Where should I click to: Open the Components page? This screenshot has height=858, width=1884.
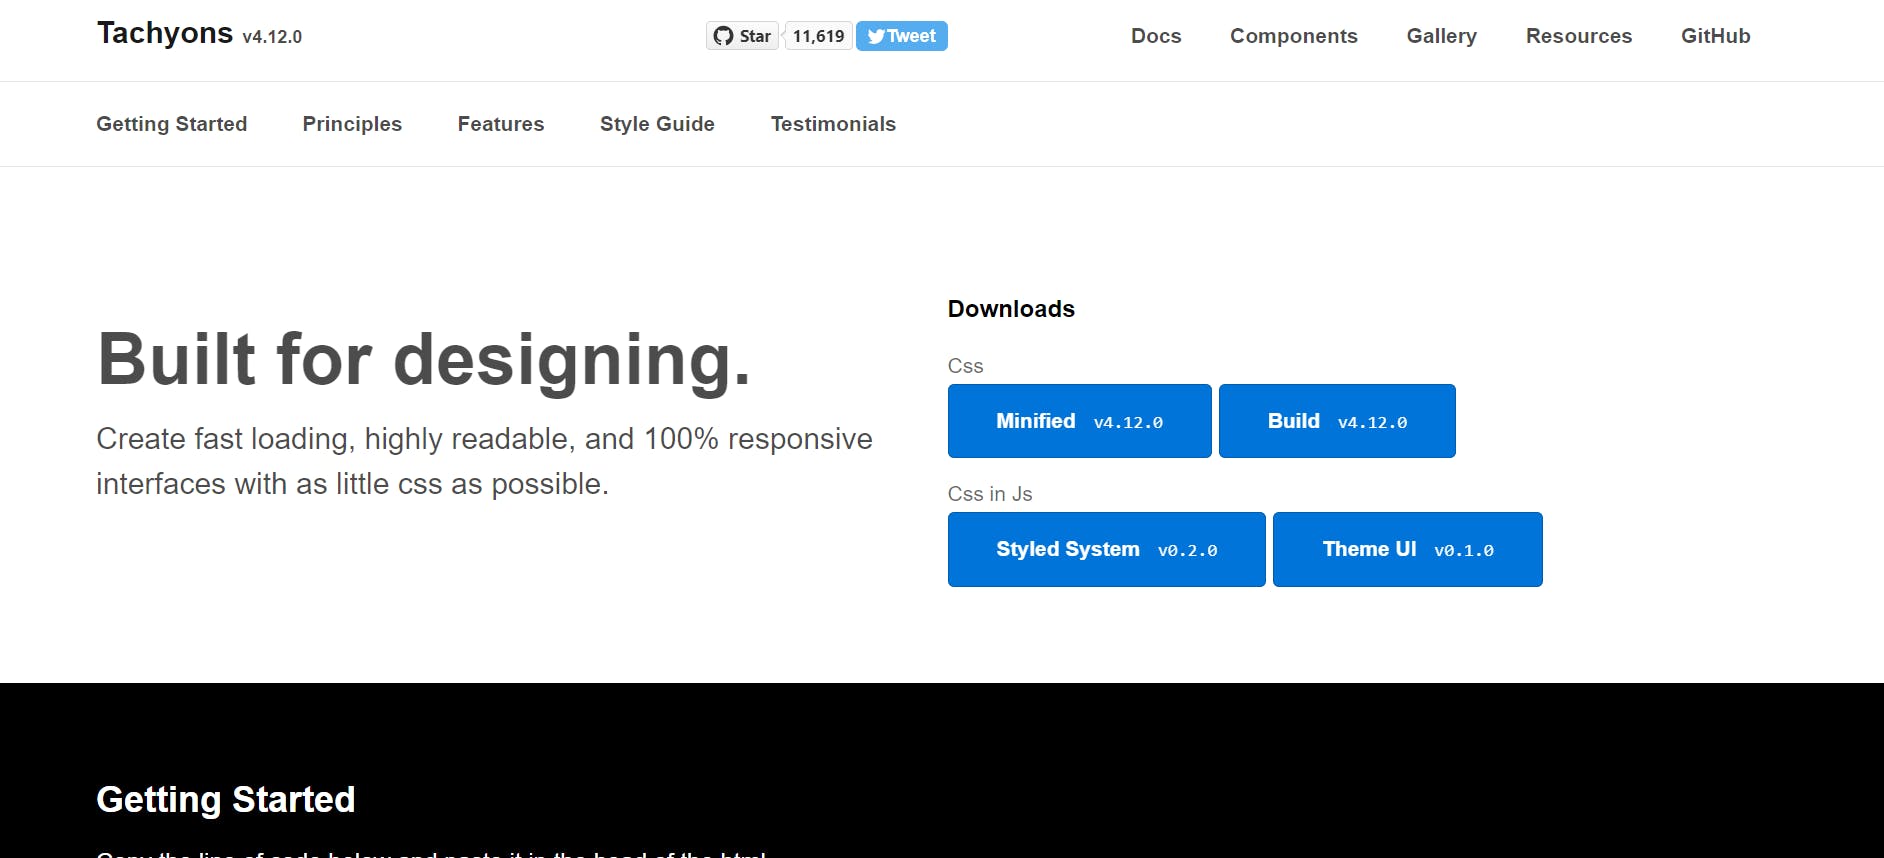[x=1294, y=36]
